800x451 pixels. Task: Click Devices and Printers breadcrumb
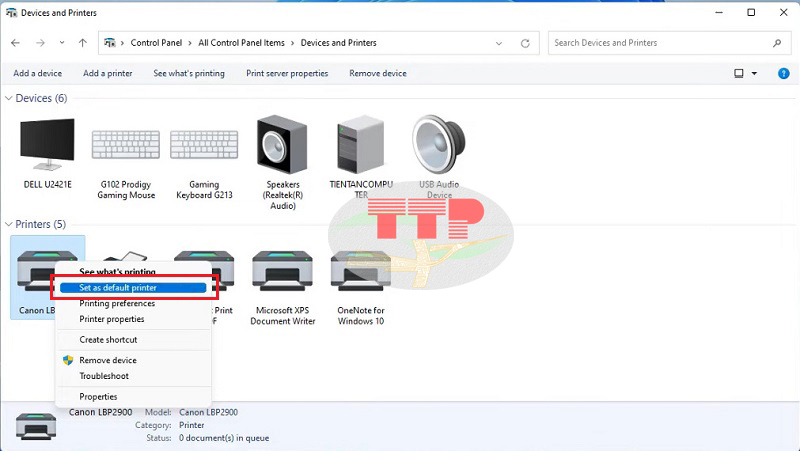[339, 43]
